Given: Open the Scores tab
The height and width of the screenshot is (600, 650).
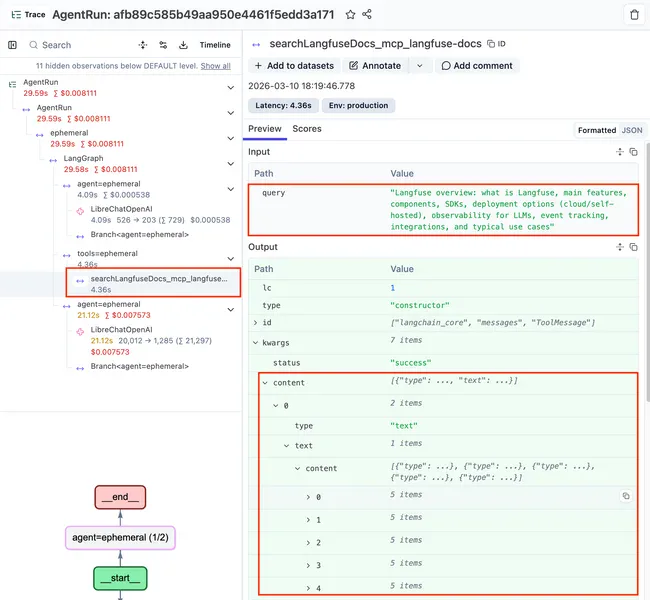Looking at the screenshot, I should coord(307,129).
